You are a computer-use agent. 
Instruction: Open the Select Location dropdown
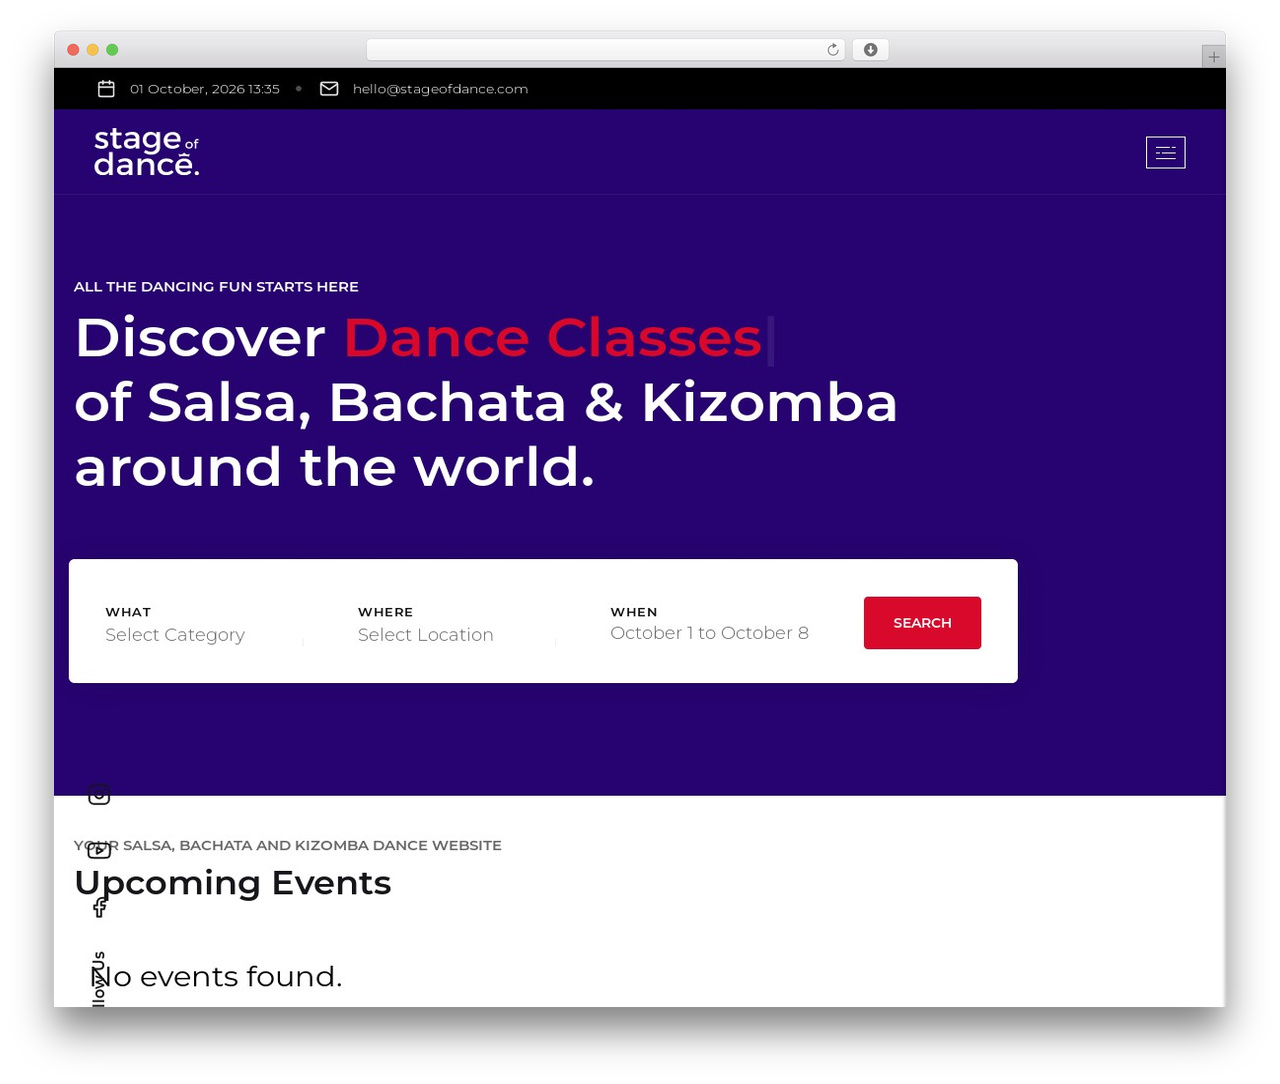coord(426,635)
